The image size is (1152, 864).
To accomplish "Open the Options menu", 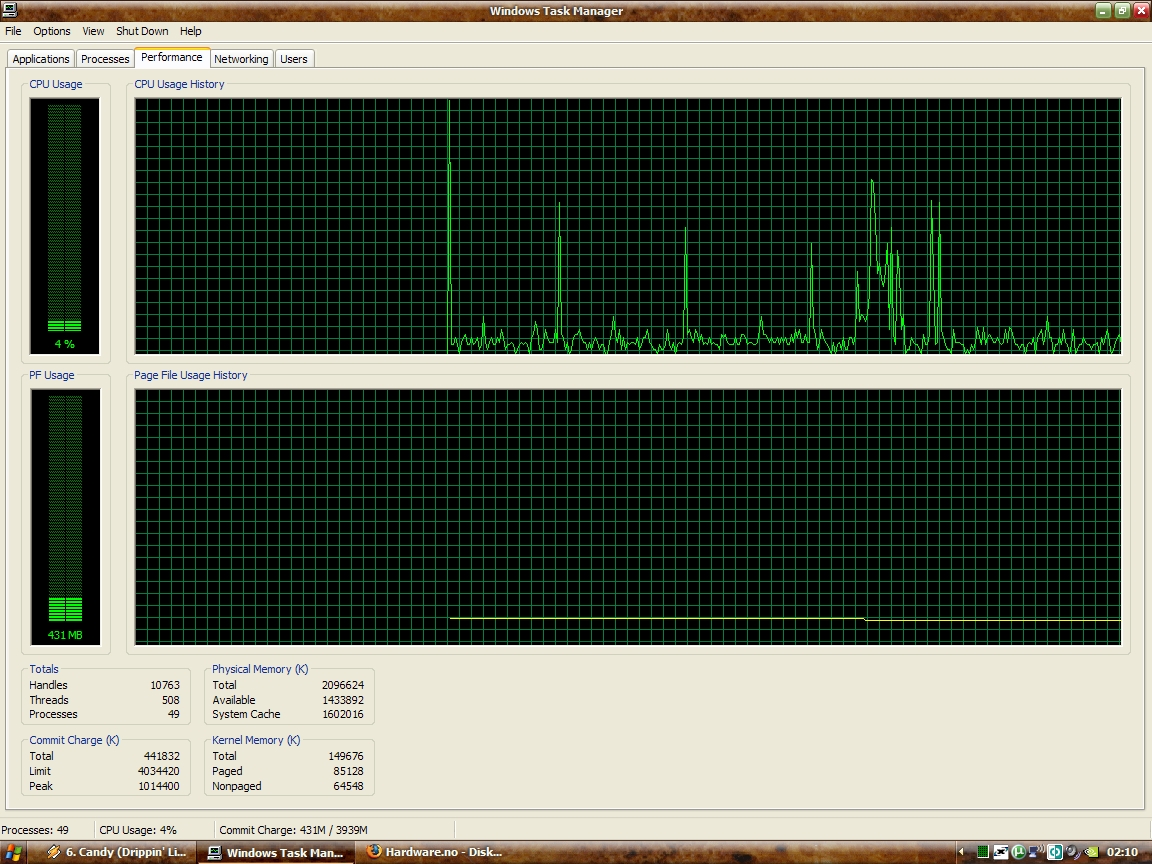I will point(51,31).
